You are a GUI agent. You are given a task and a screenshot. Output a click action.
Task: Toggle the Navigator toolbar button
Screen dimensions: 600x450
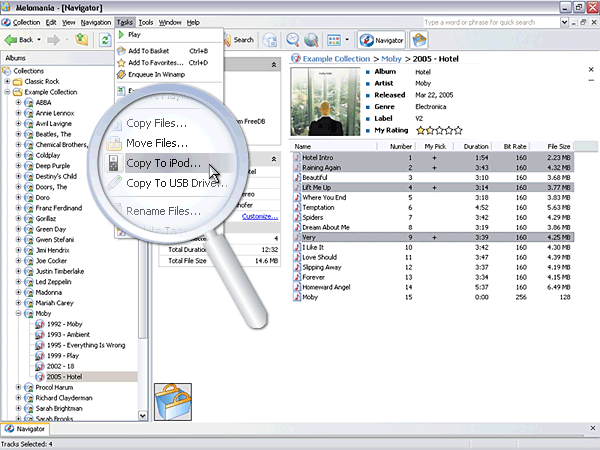coord(382,40)
